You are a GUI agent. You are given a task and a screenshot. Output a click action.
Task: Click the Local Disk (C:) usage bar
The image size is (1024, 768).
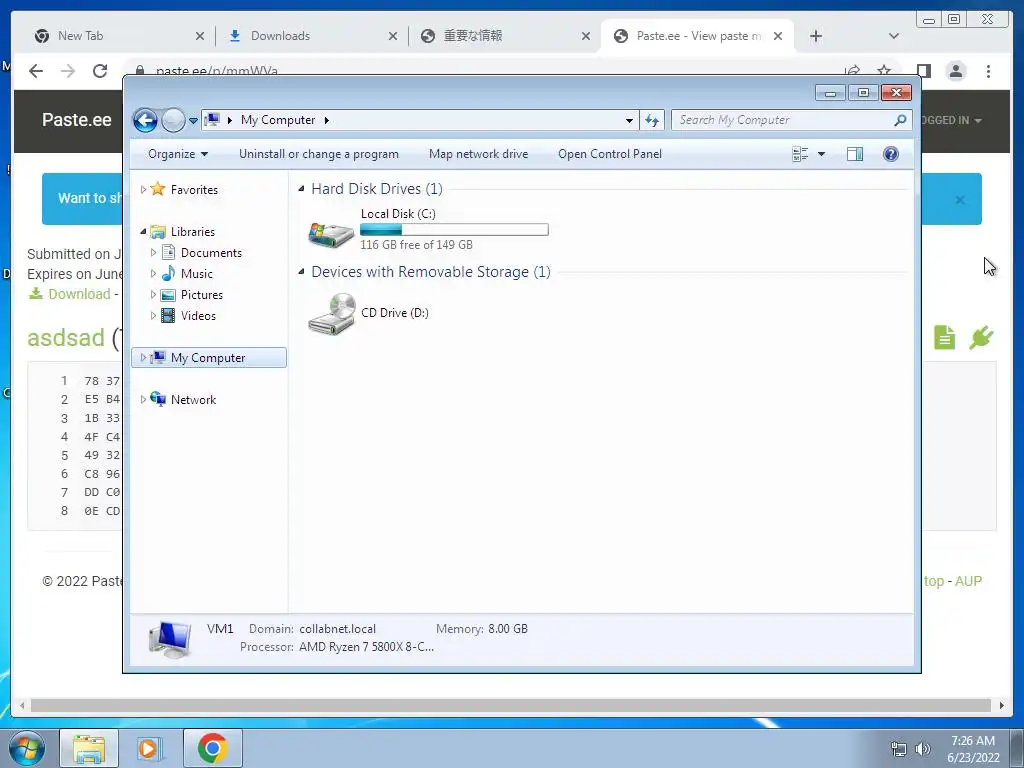[x=454, y=229]
